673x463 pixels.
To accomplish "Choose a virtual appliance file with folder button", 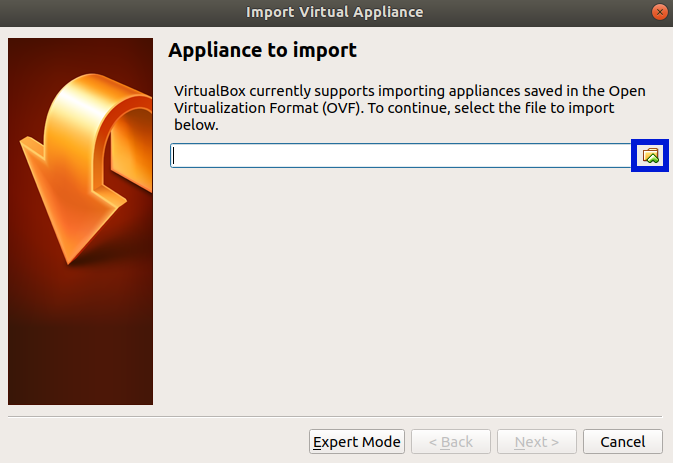I will point(650,155).
